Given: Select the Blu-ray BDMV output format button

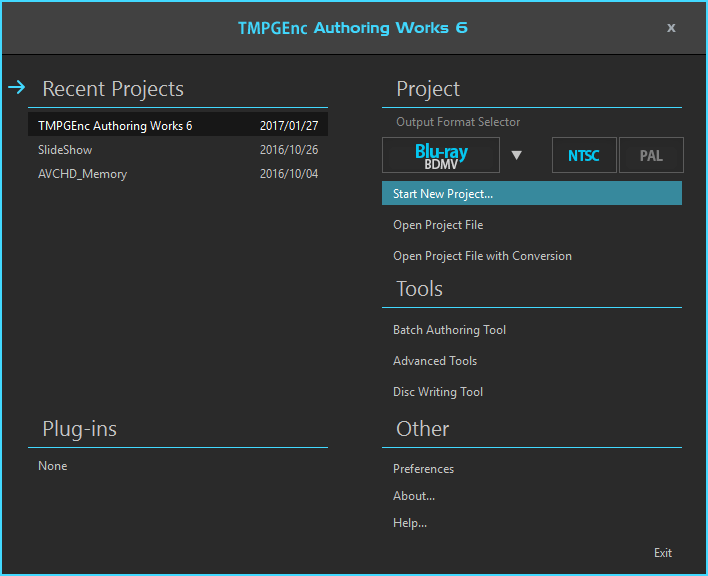Looking at the screenshot, I should (x=441, y=155).
